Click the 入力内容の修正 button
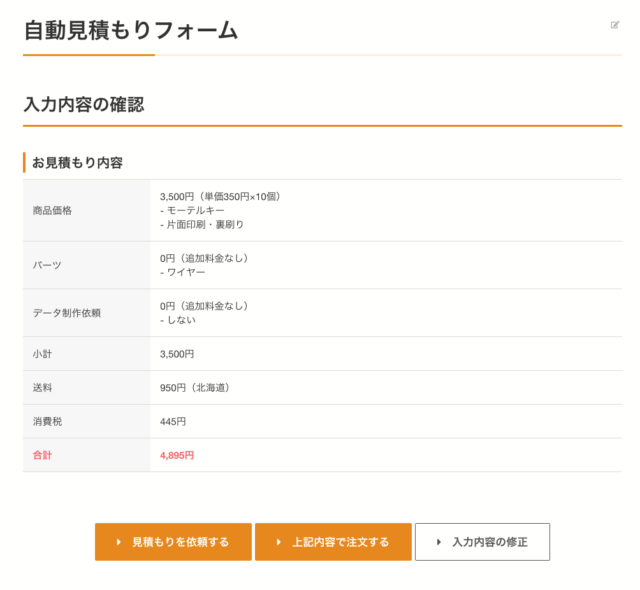640x590 pixels. point(482,542)
